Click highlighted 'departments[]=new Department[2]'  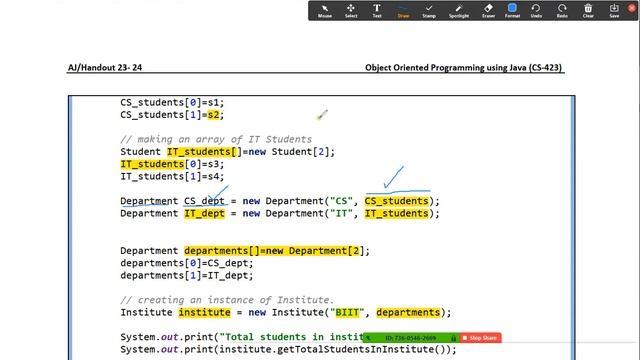click(271, 251)
